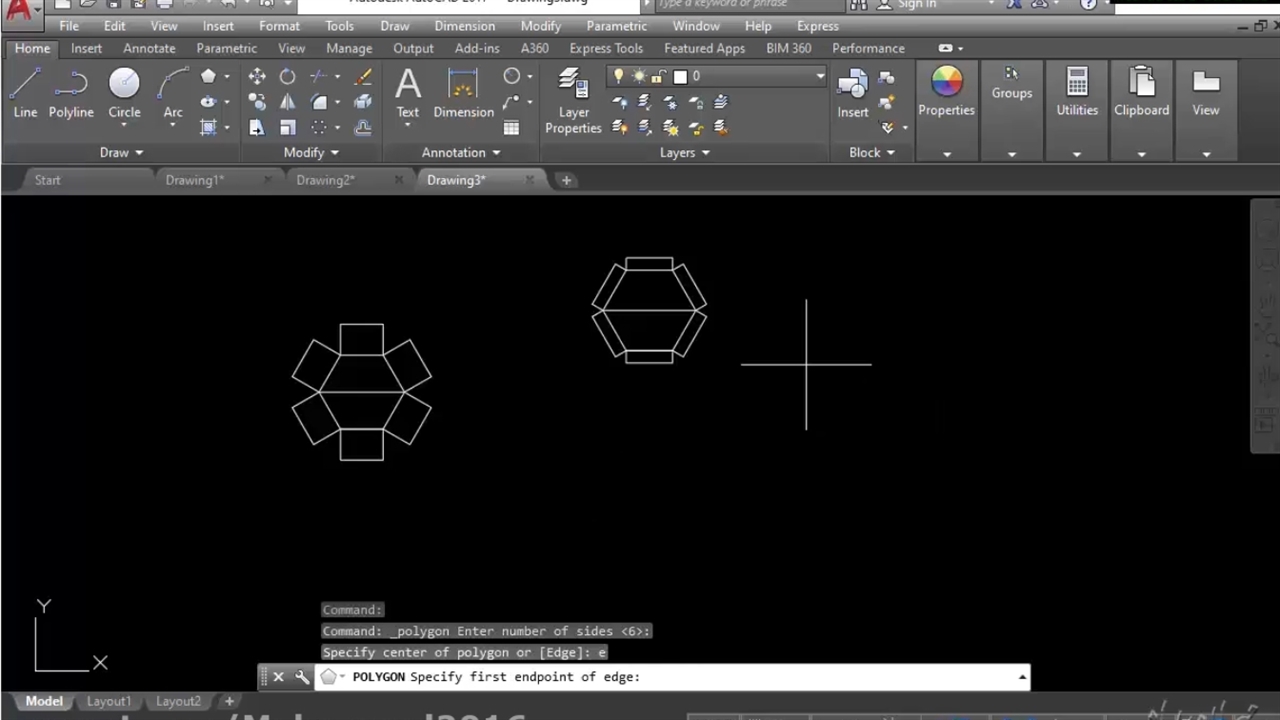1280x720 pixels.
Task: Activate the Rotate tool
Action: [x=287, y=77]
